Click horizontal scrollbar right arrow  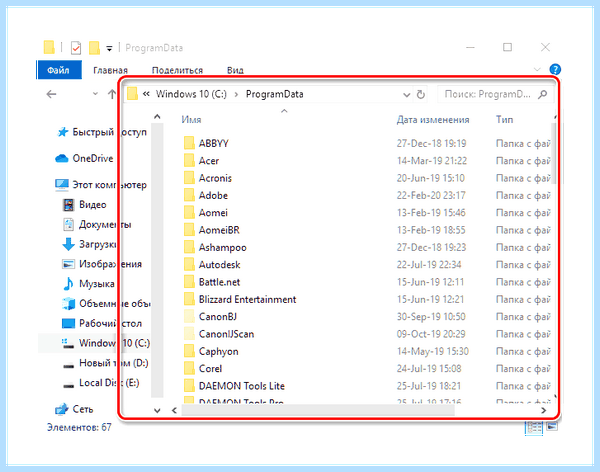point(543,410)
